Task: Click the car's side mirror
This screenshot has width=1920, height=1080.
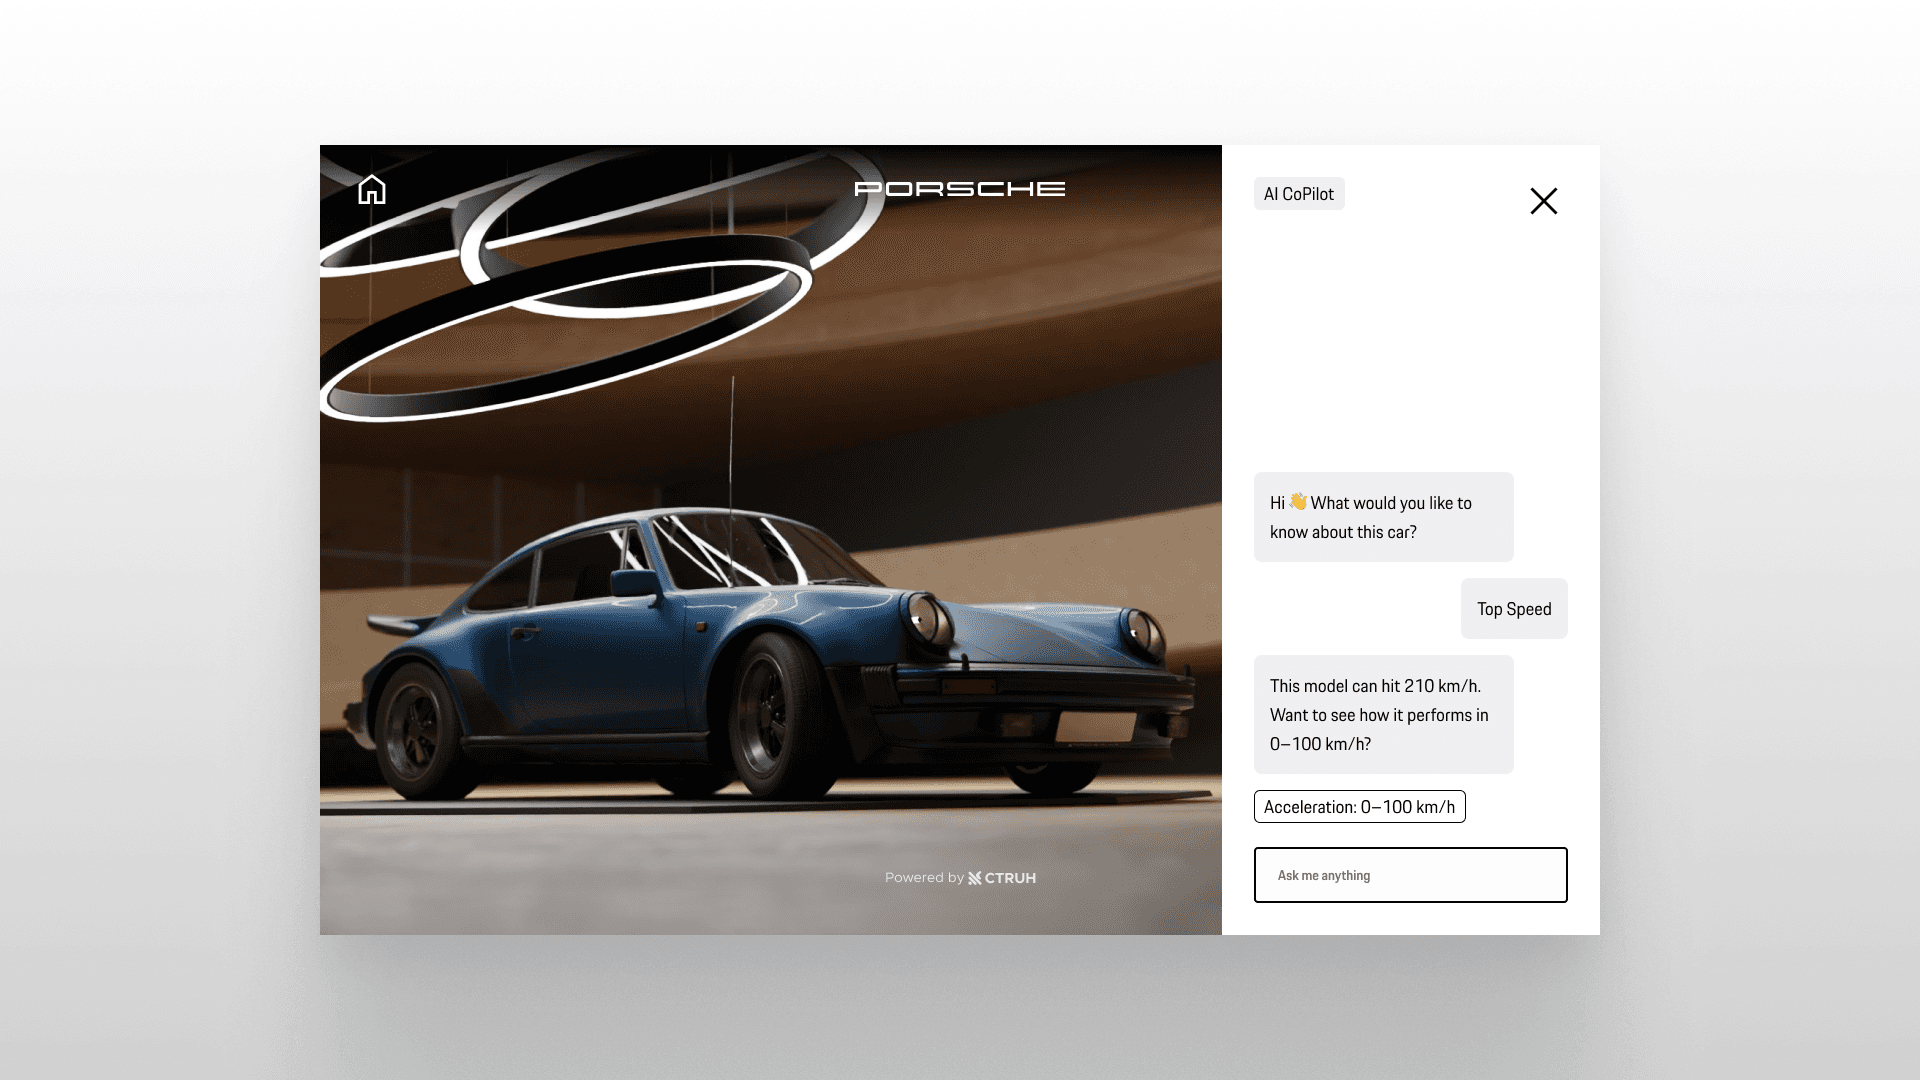Action: pyautogui.click(x=635, y=583)
